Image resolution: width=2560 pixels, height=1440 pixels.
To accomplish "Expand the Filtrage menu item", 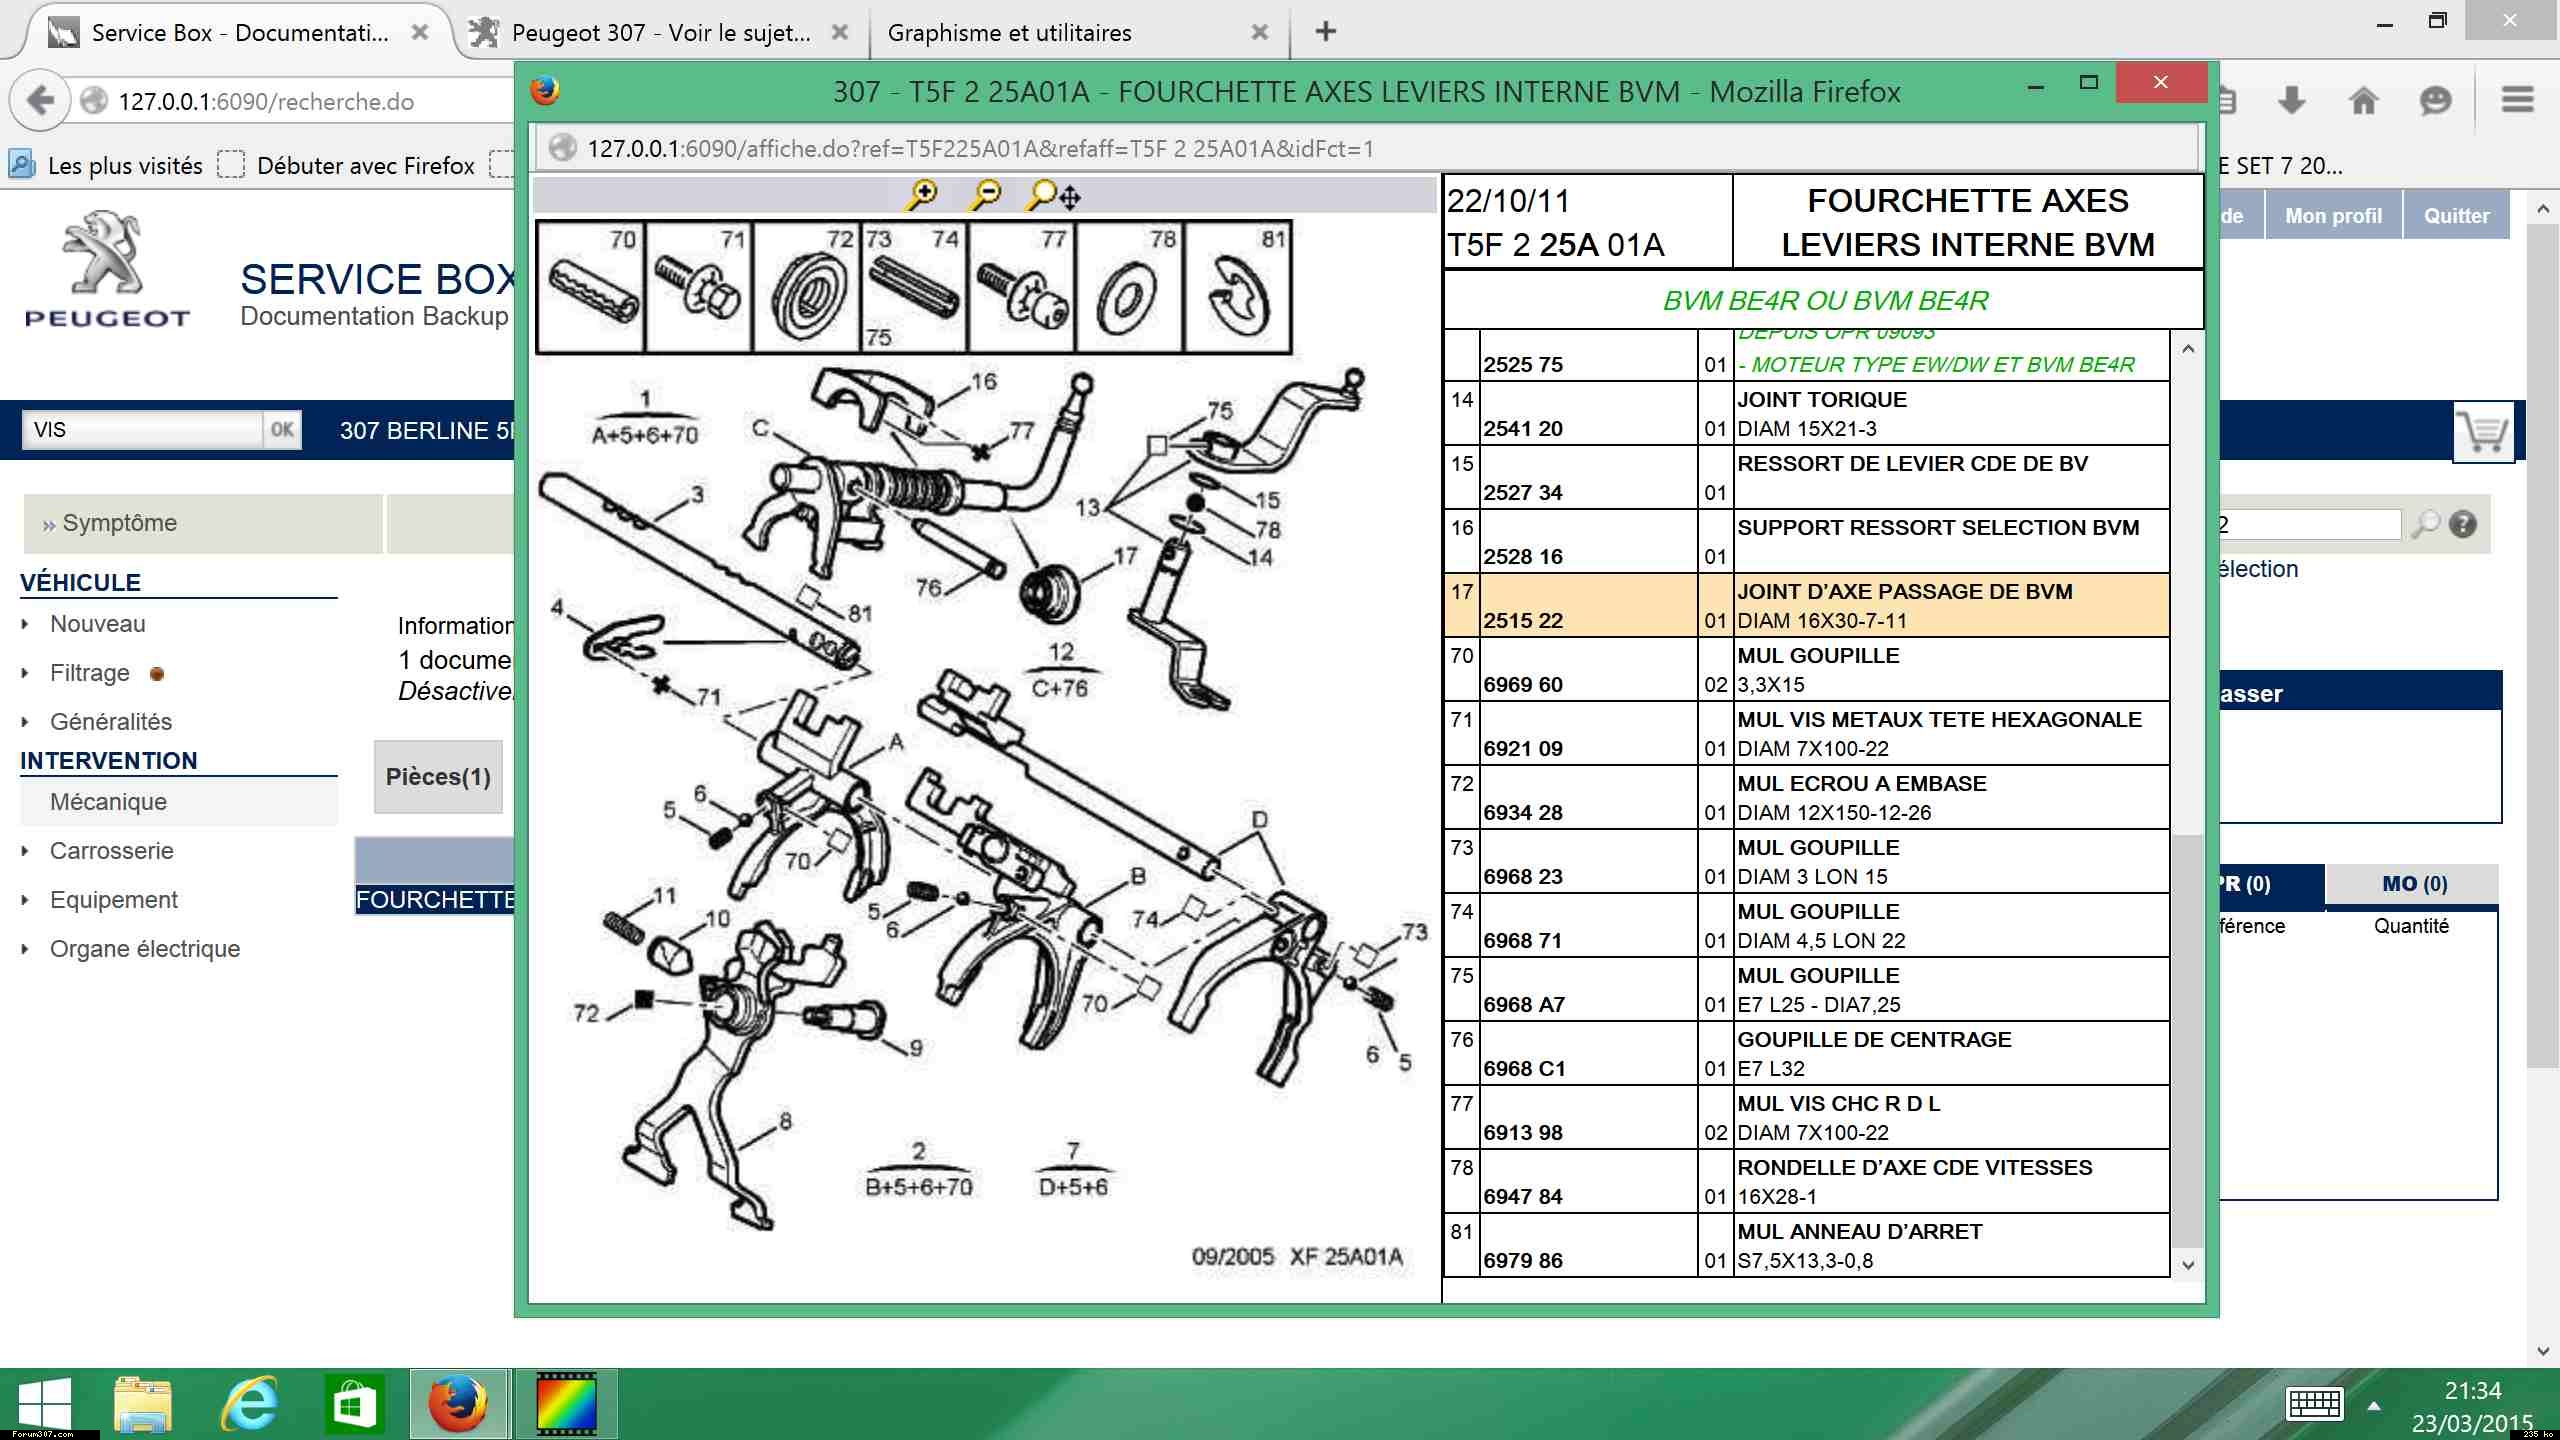I will coord(90,673).
